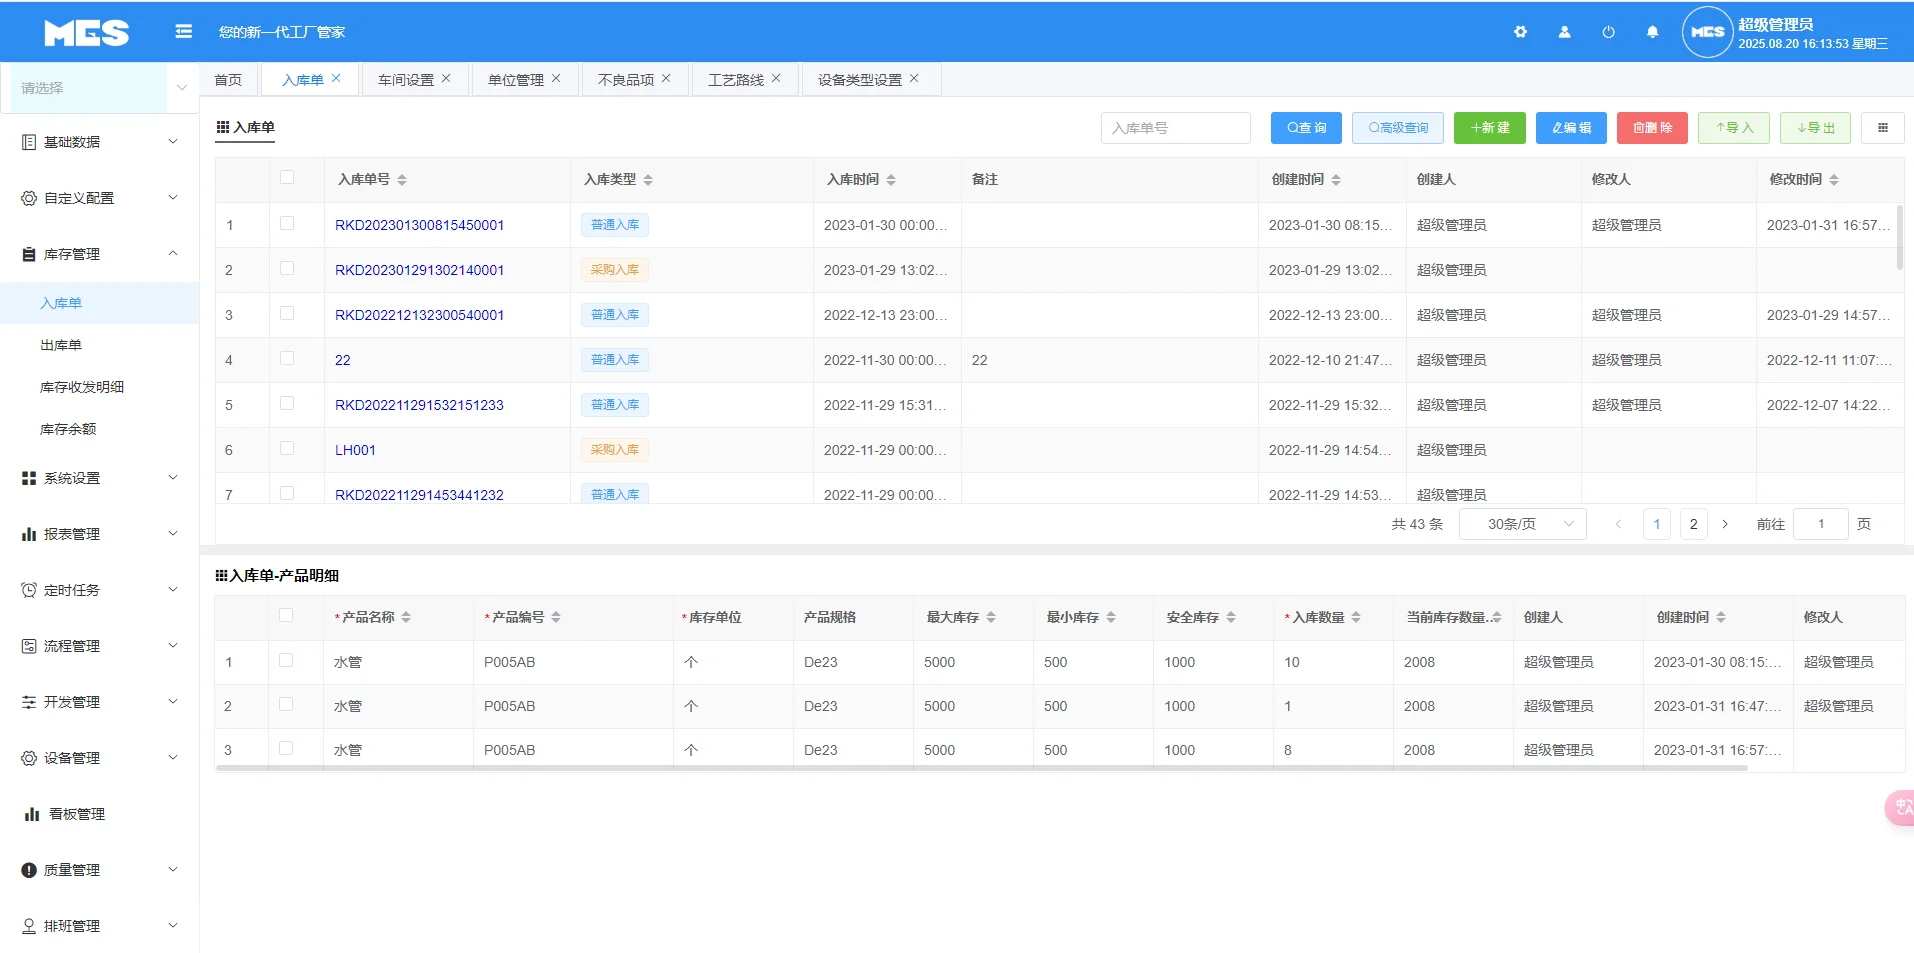Open warehouse entry LH001 link

pos(355,449)
